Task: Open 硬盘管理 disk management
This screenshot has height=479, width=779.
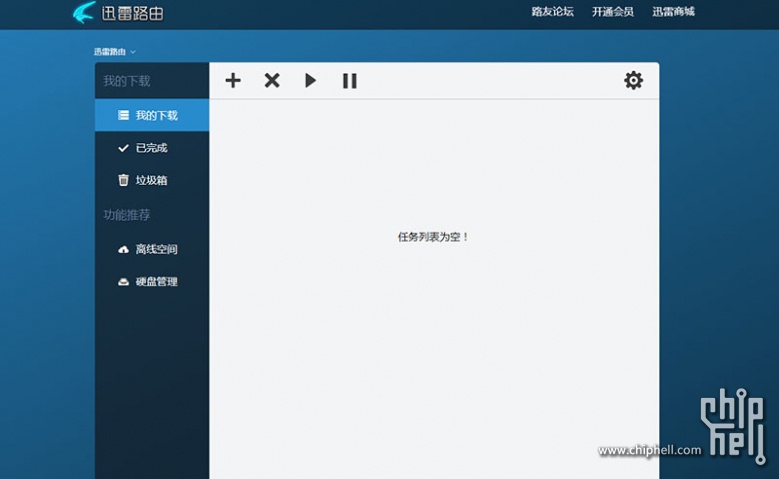Action: click(x=152, y=282)
